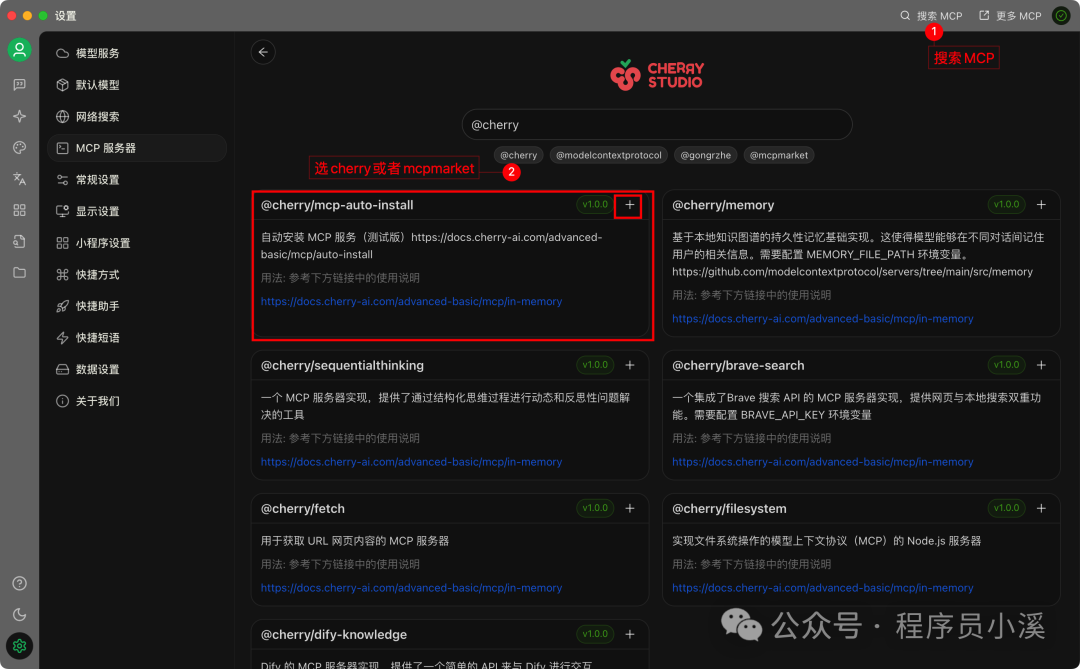This screenshot has width=1080, height=669.
Task: Click v1.0.0 badge on mcp-auto-install
Action: (x=595, y=205)
